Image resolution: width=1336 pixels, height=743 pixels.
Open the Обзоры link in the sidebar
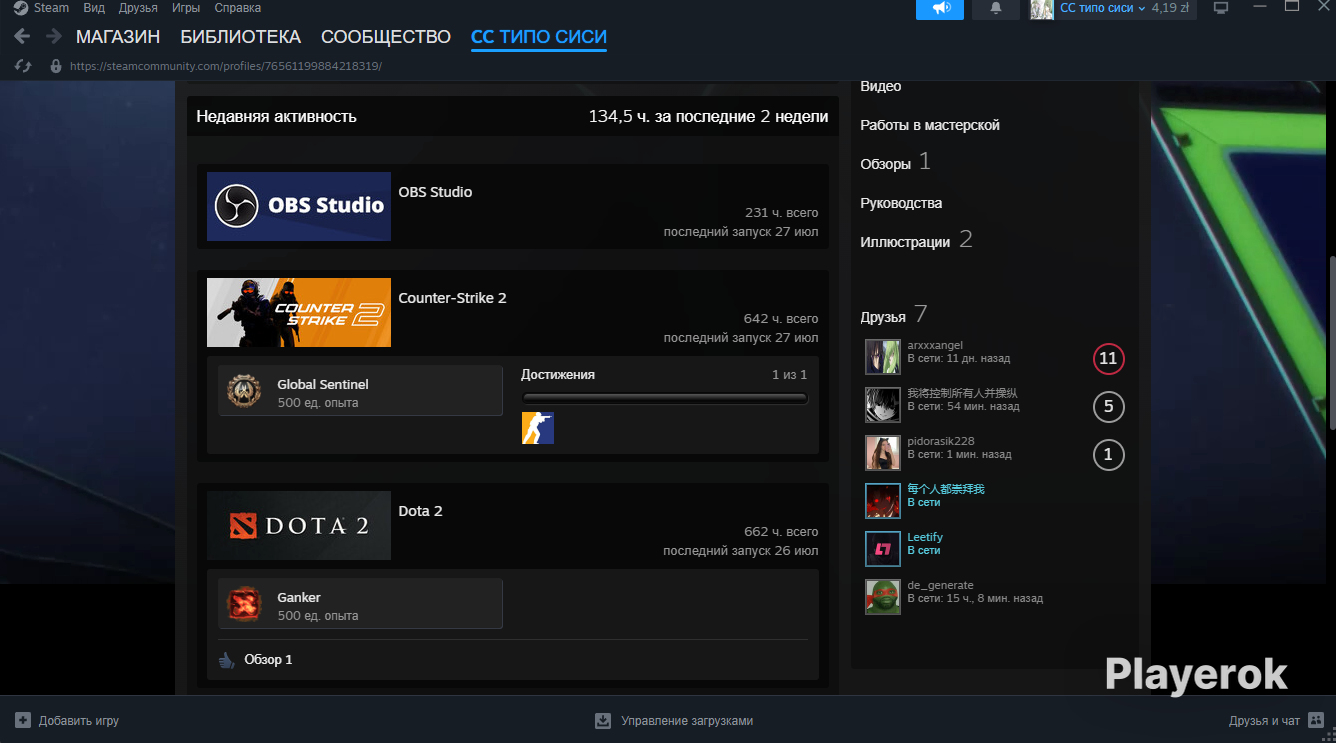click(886, 164)
